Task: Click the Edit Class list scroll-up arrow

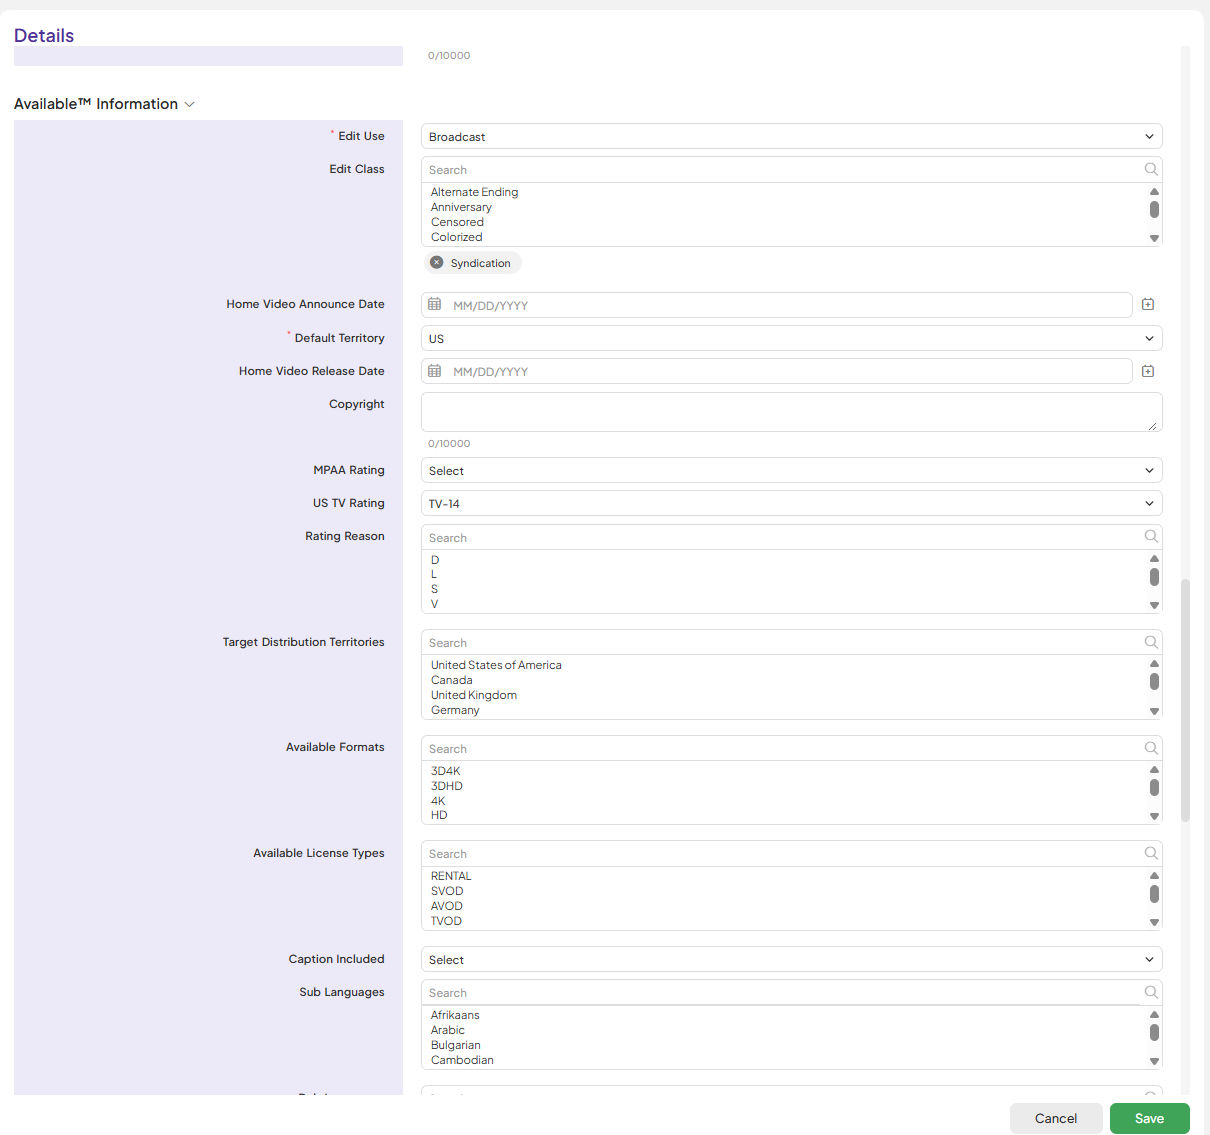Action: point(1154,191)
